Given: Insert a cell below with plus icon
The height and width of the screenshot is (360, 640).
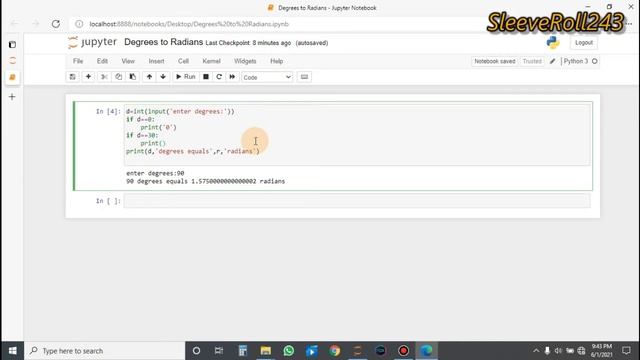Looking at the screenshot, I should coord(88,77).
